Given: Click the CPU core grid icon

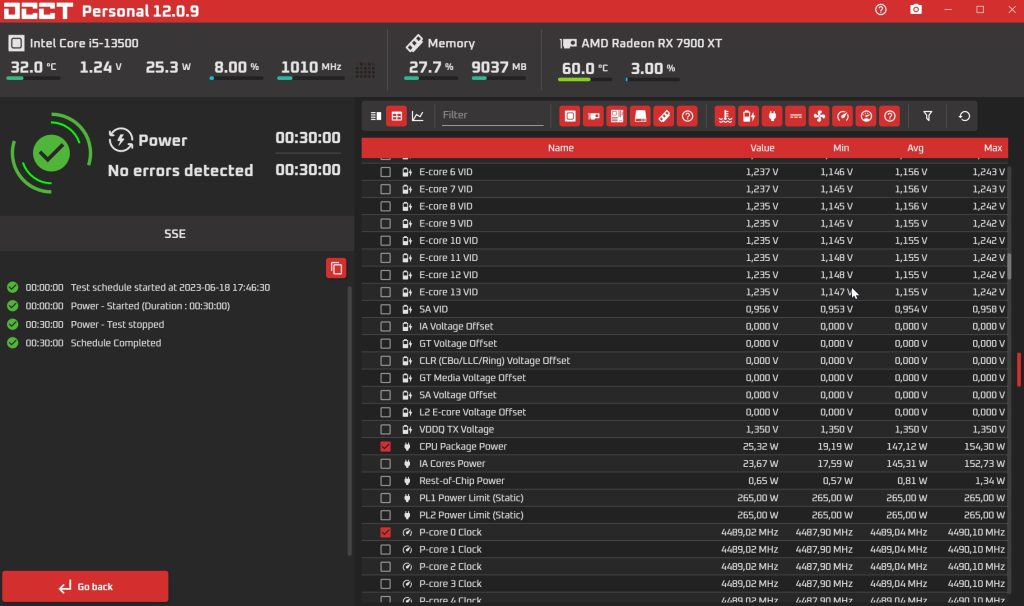Looking at the screenshot, I should (365, 70).
